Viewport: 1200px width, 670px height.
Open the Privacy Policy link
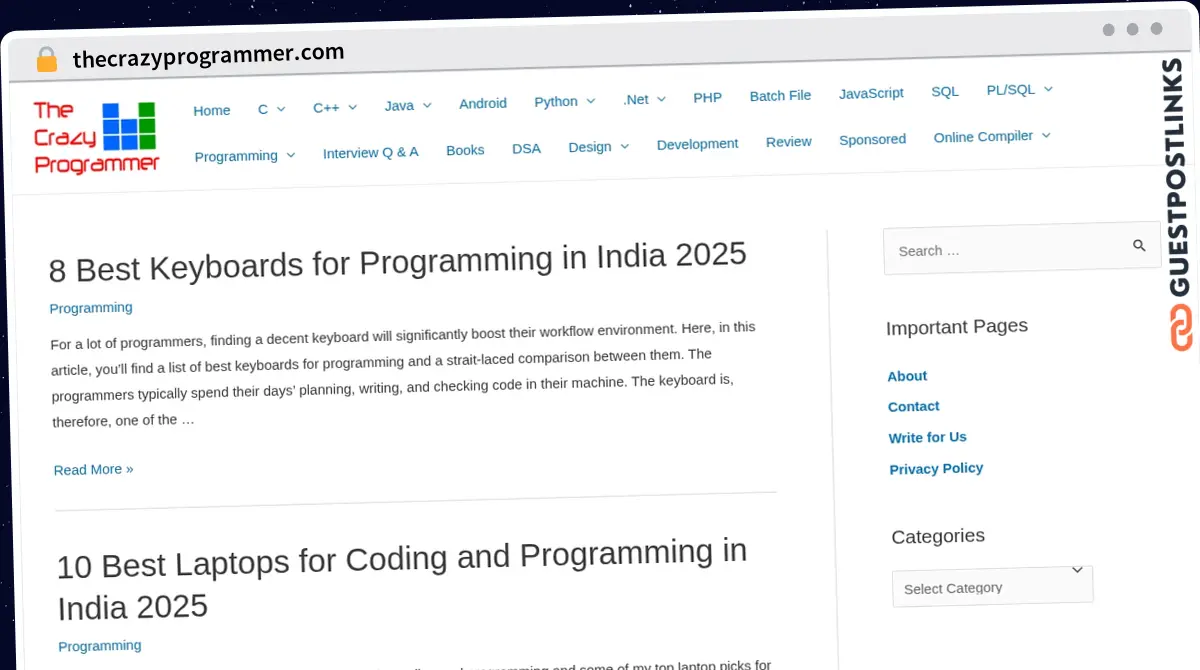pos(936,468)
